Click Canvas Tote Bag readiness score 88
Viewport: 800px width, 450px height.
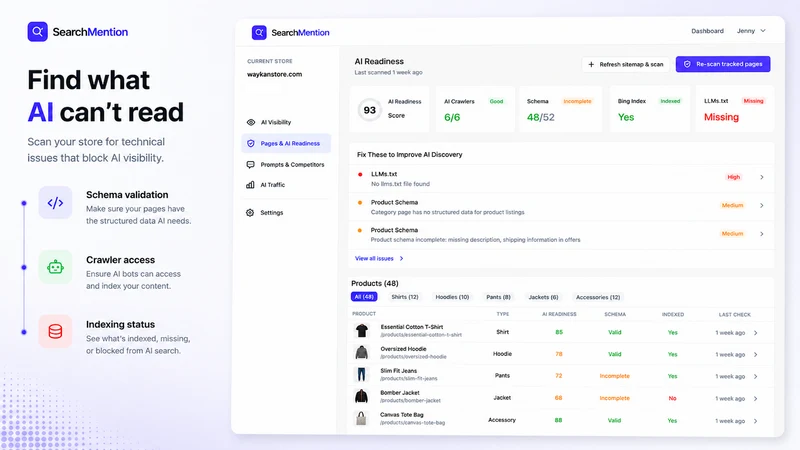point(558,420)
